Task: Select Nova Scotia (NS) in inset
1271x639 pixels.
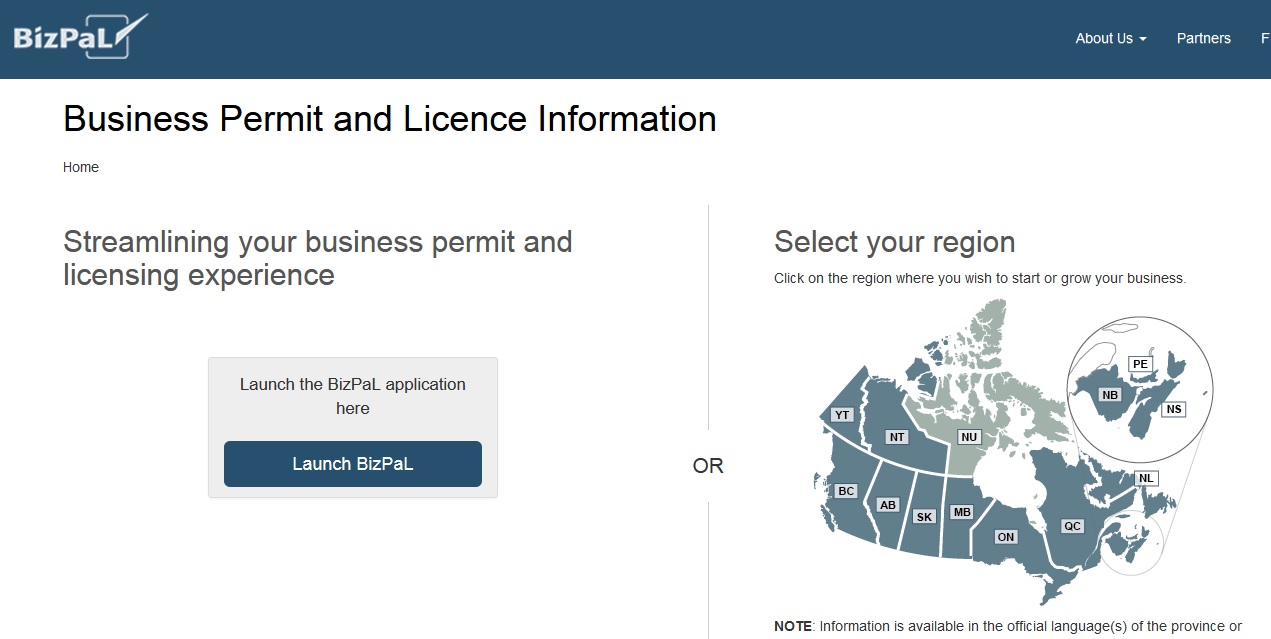Action: pos(1174,409)
